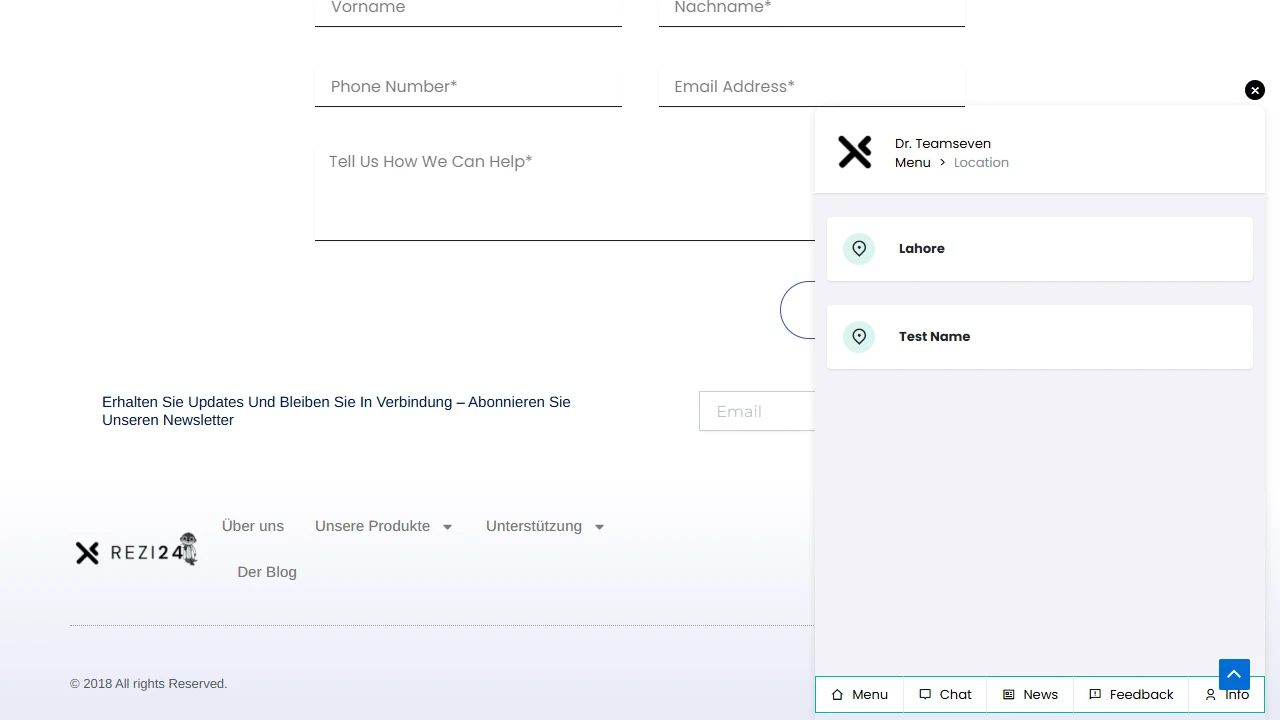This screenshot has width=1280, height=720.
Task: Switch to the Chat tab
Action: pyautogui.click(x=945, y=695)
